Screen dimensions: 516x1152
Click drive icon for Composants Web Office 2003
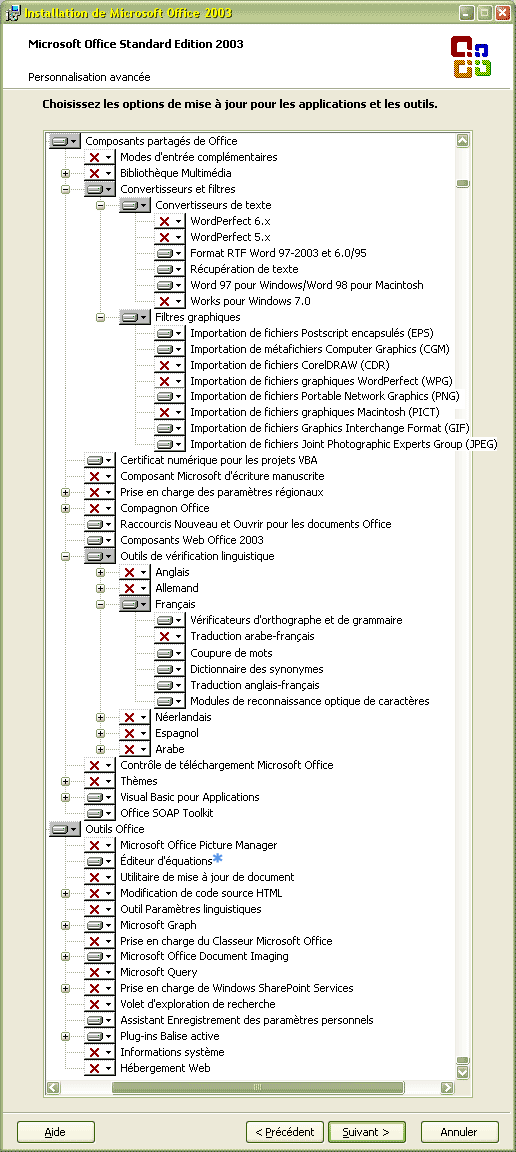click(x=94, y=540)
